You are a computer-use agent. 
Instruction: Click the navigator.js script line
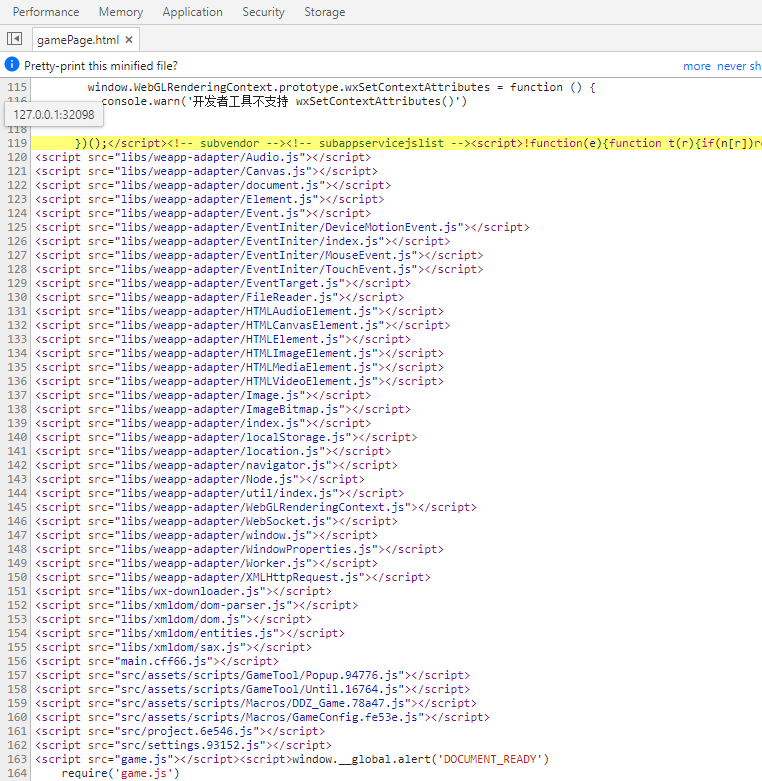(x=216, y=465)
